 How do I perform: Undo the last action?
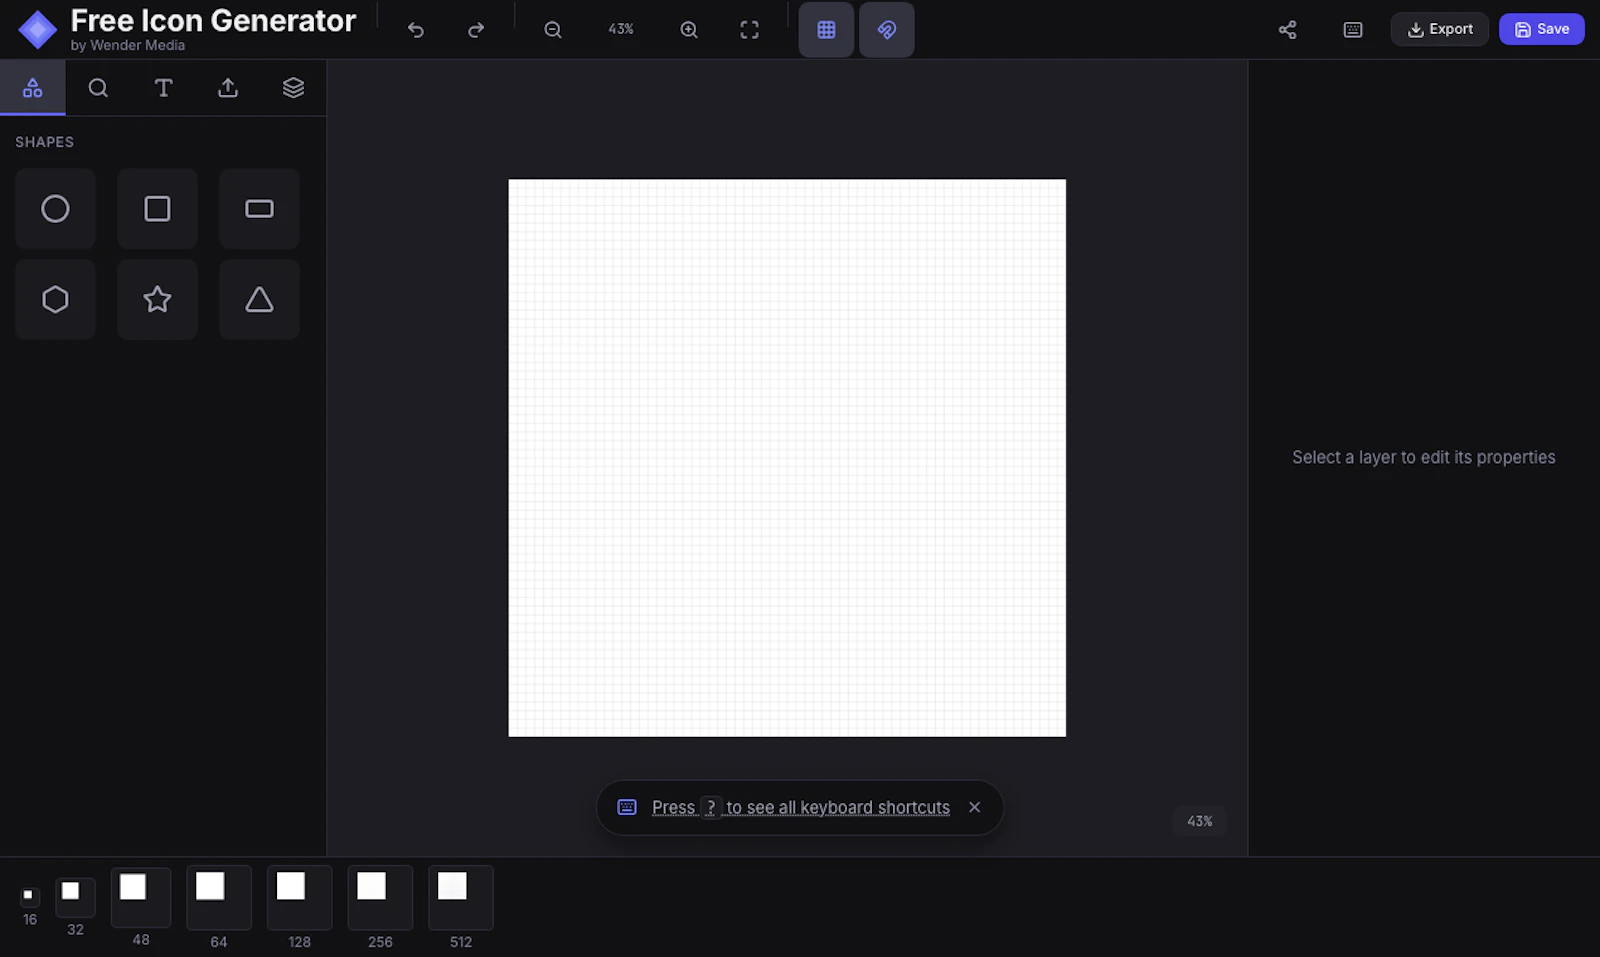click(416, 30)
